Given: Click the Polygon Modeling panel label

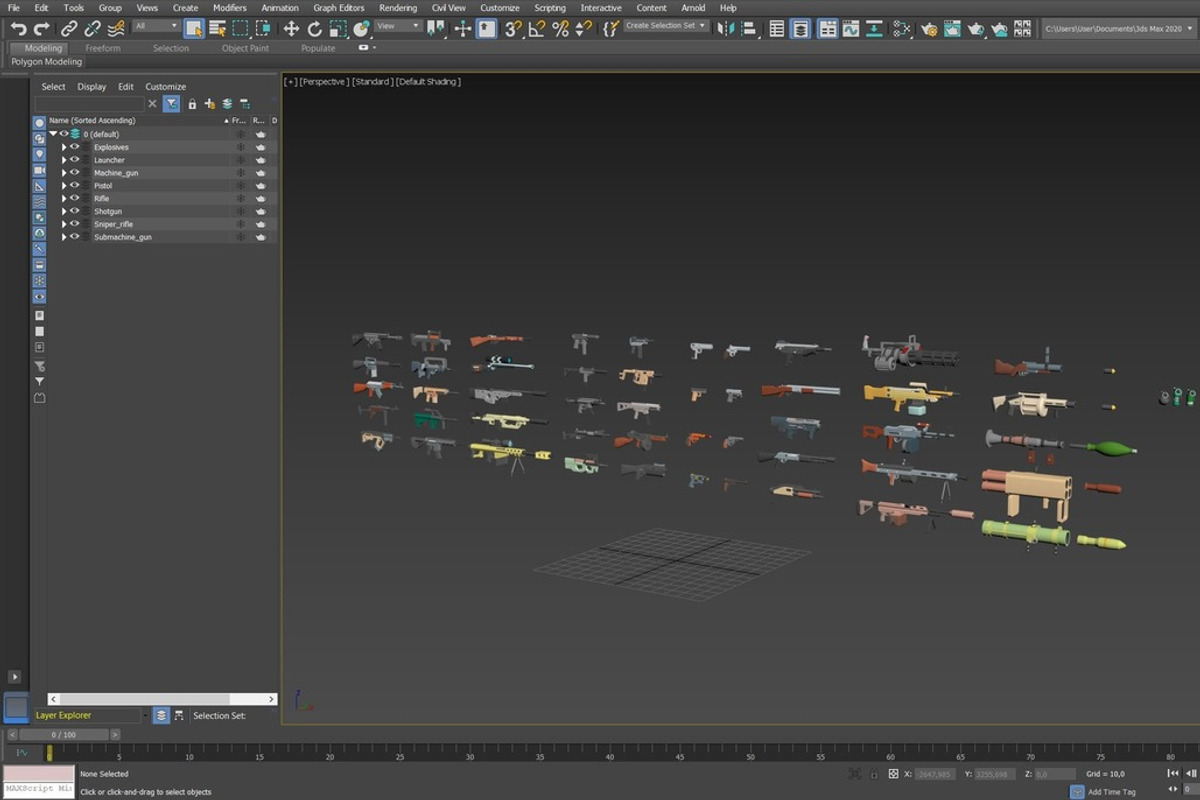Looking at the screenshot, I should 47,62.
